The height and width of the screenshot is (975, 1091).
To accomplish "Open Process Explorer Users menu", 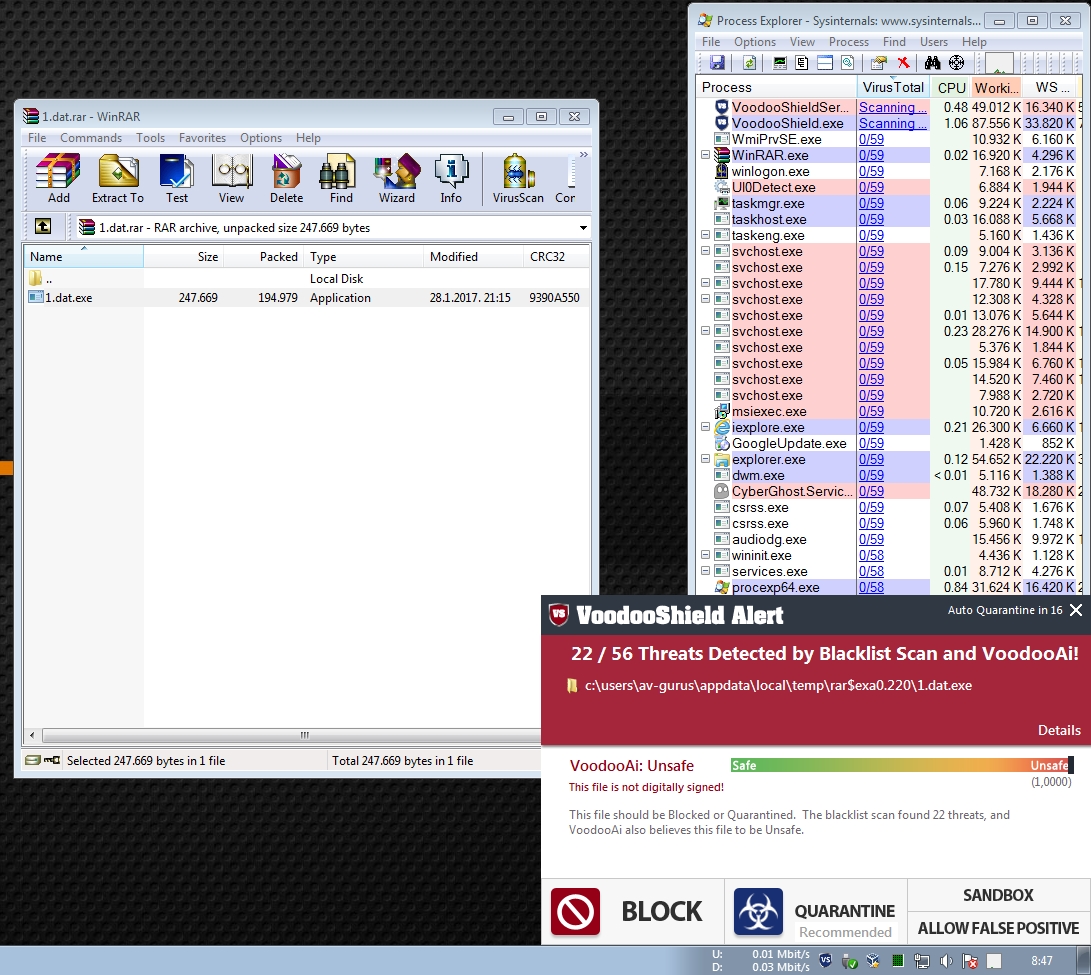I will coord(934,42).
